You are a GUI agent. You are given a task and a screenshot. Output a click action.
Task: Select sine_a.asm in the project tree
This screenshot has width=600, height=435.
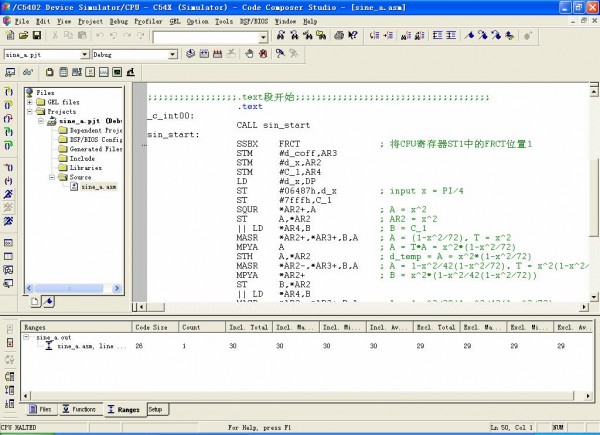tap(99, 186)
